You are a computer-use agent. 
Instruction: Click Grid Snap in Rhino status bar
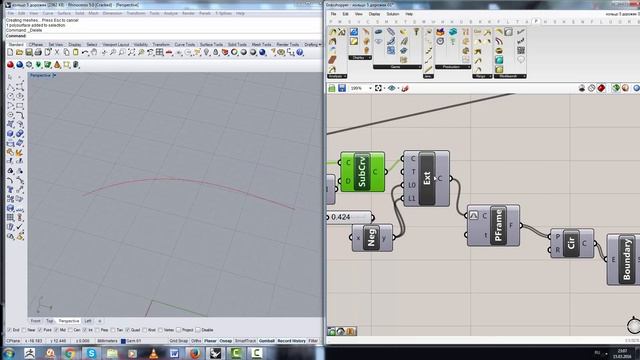pyautogui.click(x=178, y=341)
